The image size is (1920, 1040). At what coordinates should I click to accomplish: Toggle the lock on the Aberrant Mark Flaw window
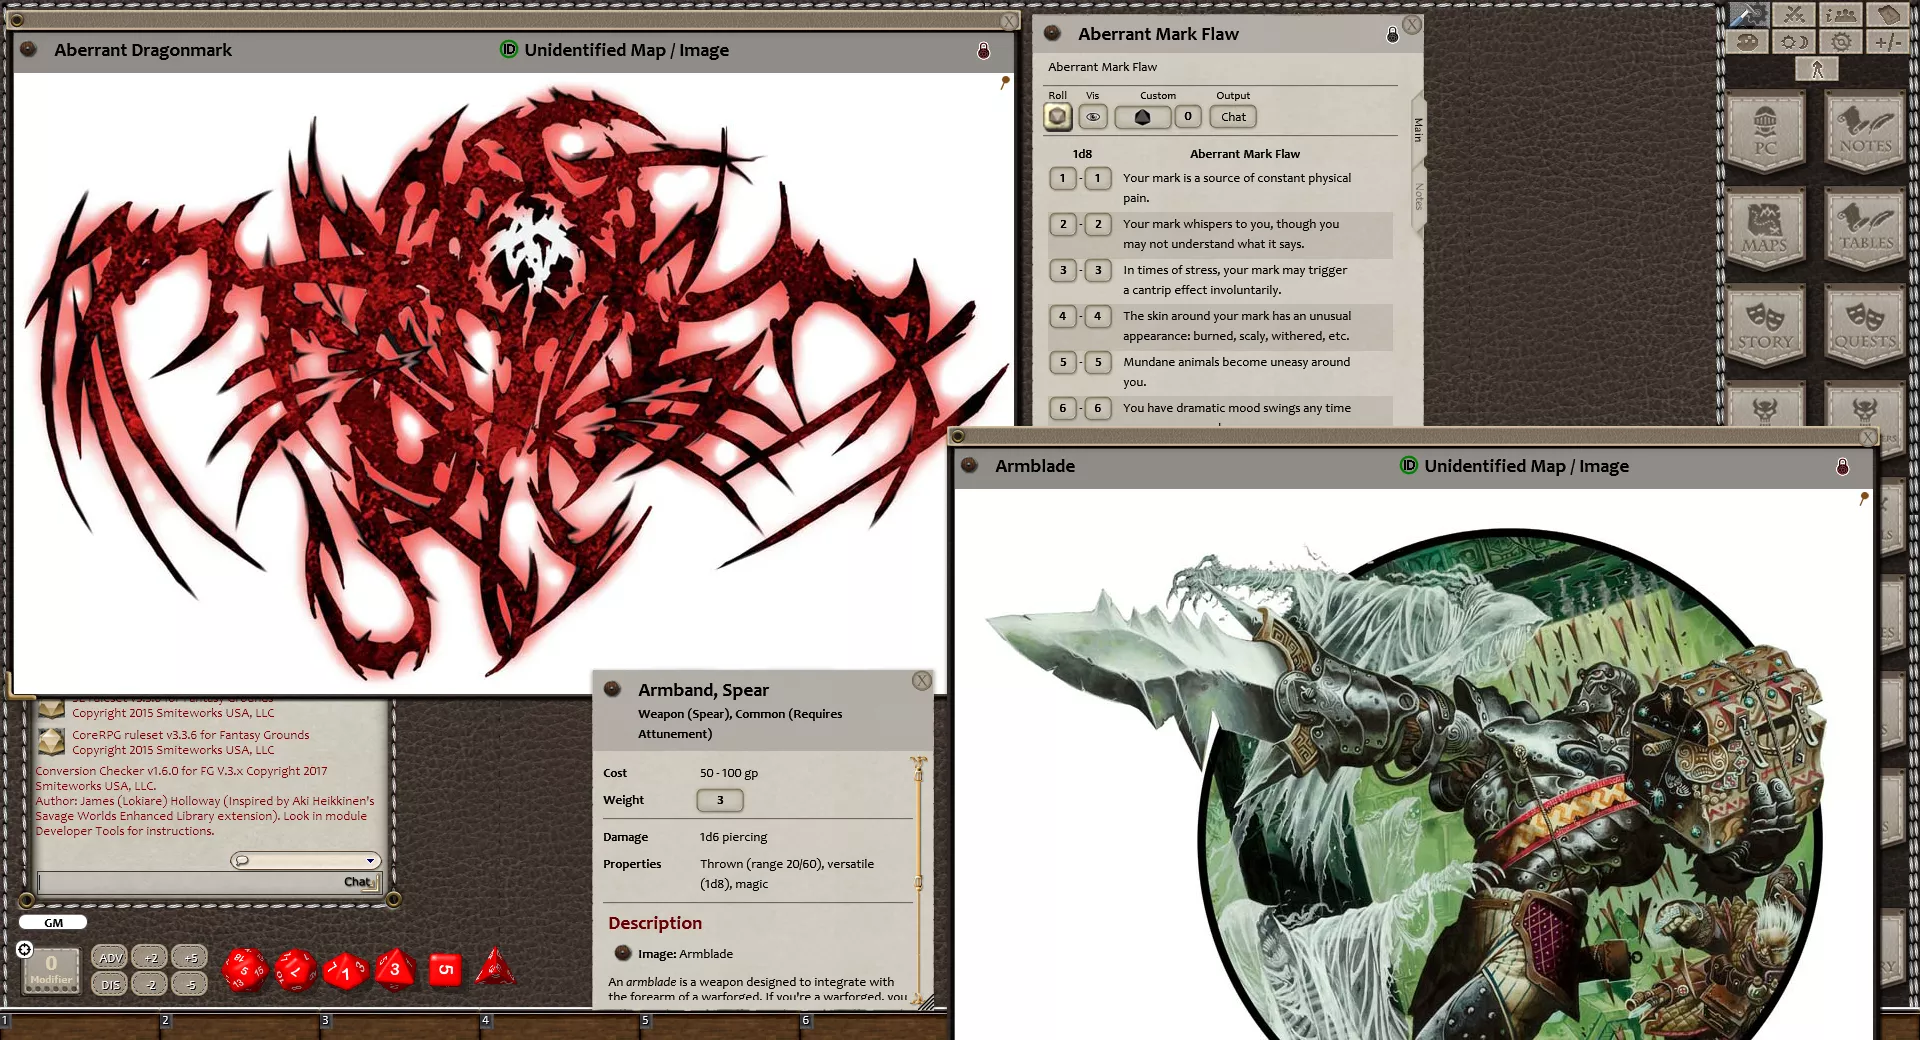[1392, 35]
